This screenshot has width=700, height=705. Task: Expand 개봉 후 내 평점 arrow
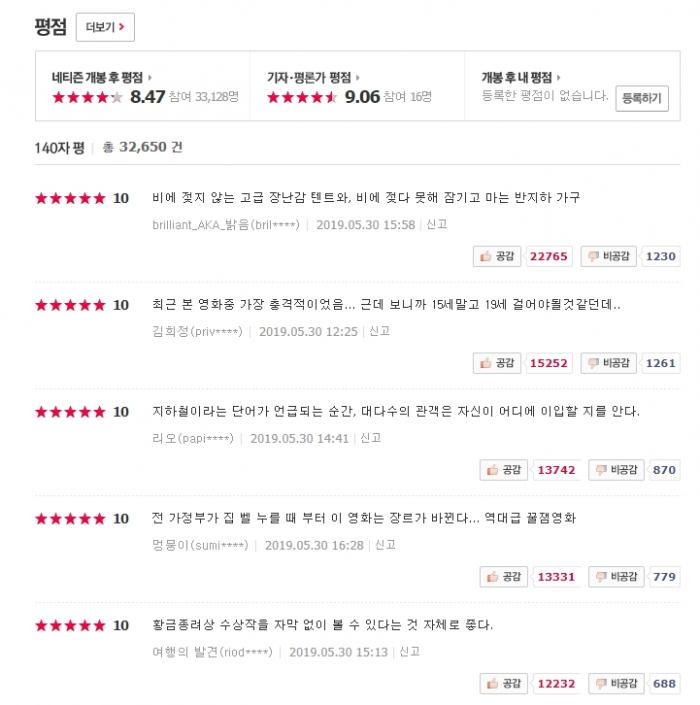(558, 77)
